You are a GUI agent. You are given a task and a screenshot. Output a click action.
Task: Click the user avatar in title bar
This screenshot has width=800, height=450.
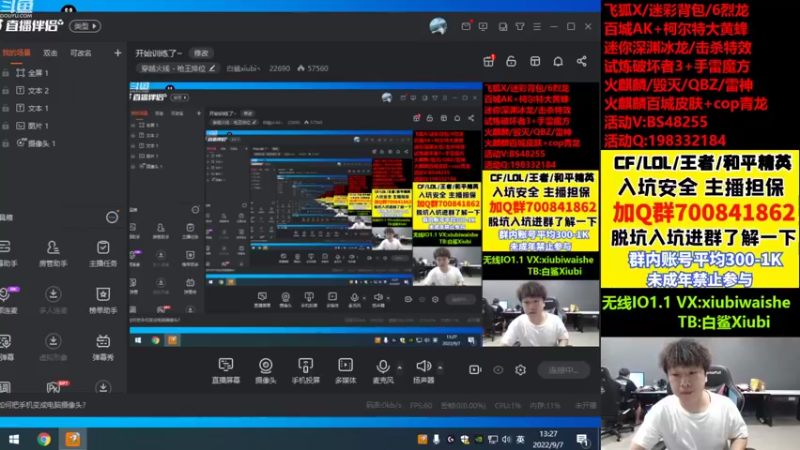click(x=438, y=26)
